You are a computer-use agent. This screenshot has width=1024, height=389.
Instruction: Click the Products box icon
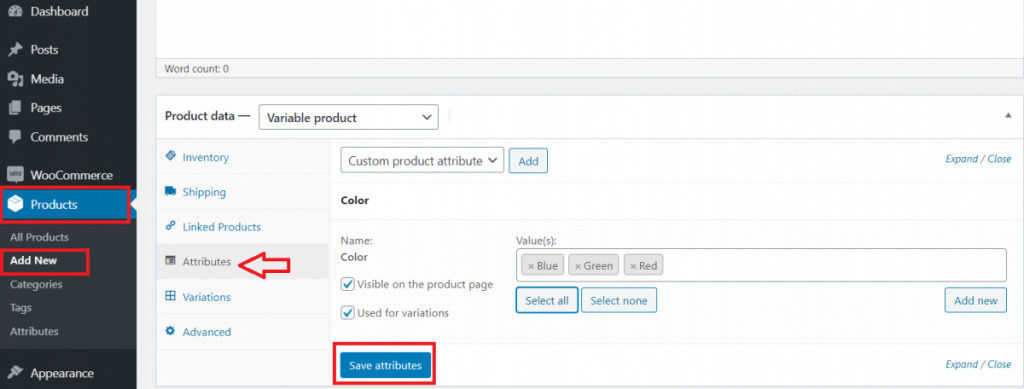click(x=15, y=204)
